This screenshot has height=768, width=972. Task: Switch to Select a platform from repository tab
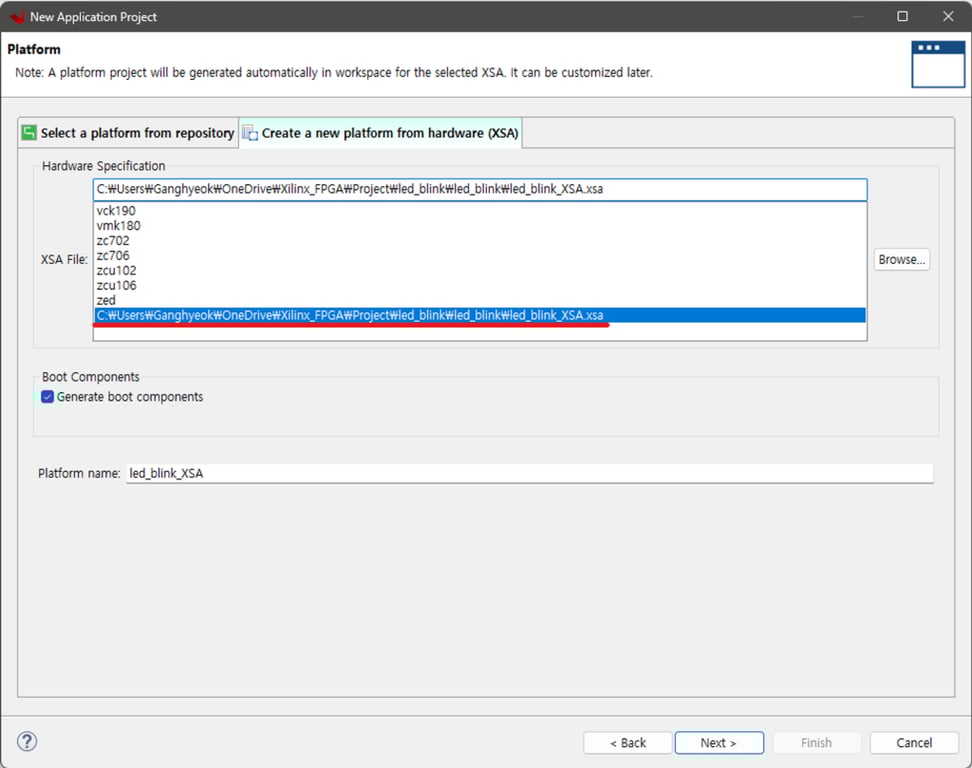pos(128,133)
